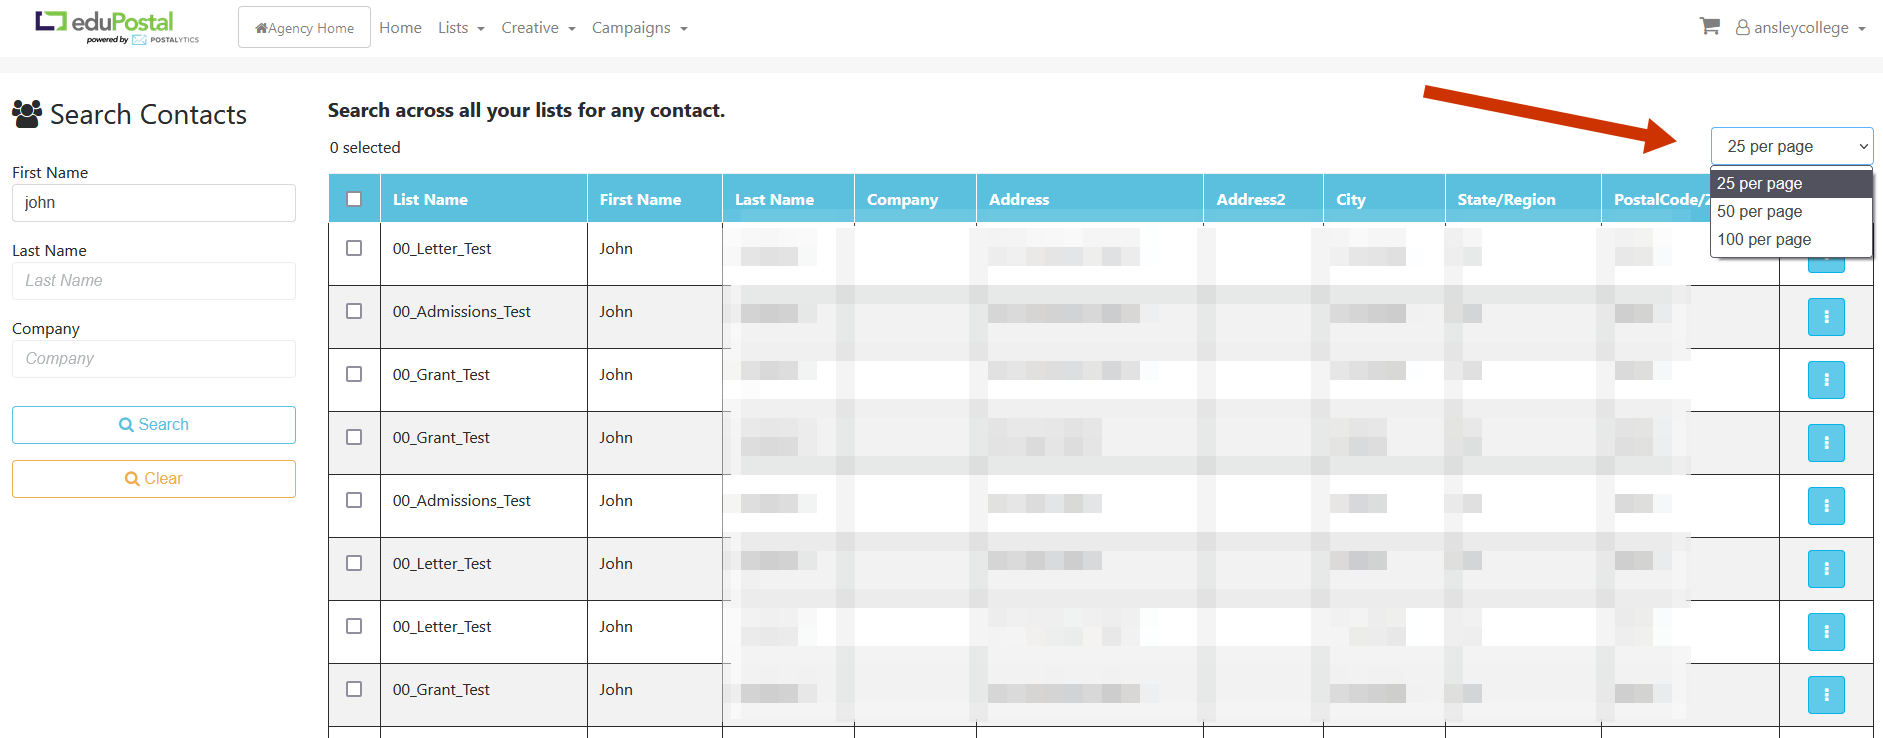Viewport: 1883px width, 738px height.
Task: Check the seventh row 00_Letter_Test checkbox
Action: click(x=354, y=626)
